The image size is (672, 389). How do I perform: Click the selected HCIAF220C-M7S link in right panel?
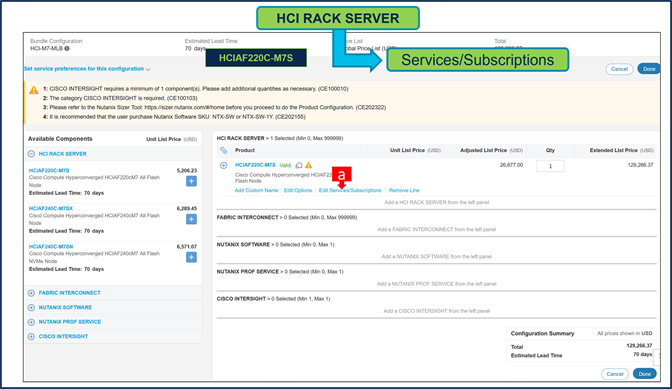point(255,165)
